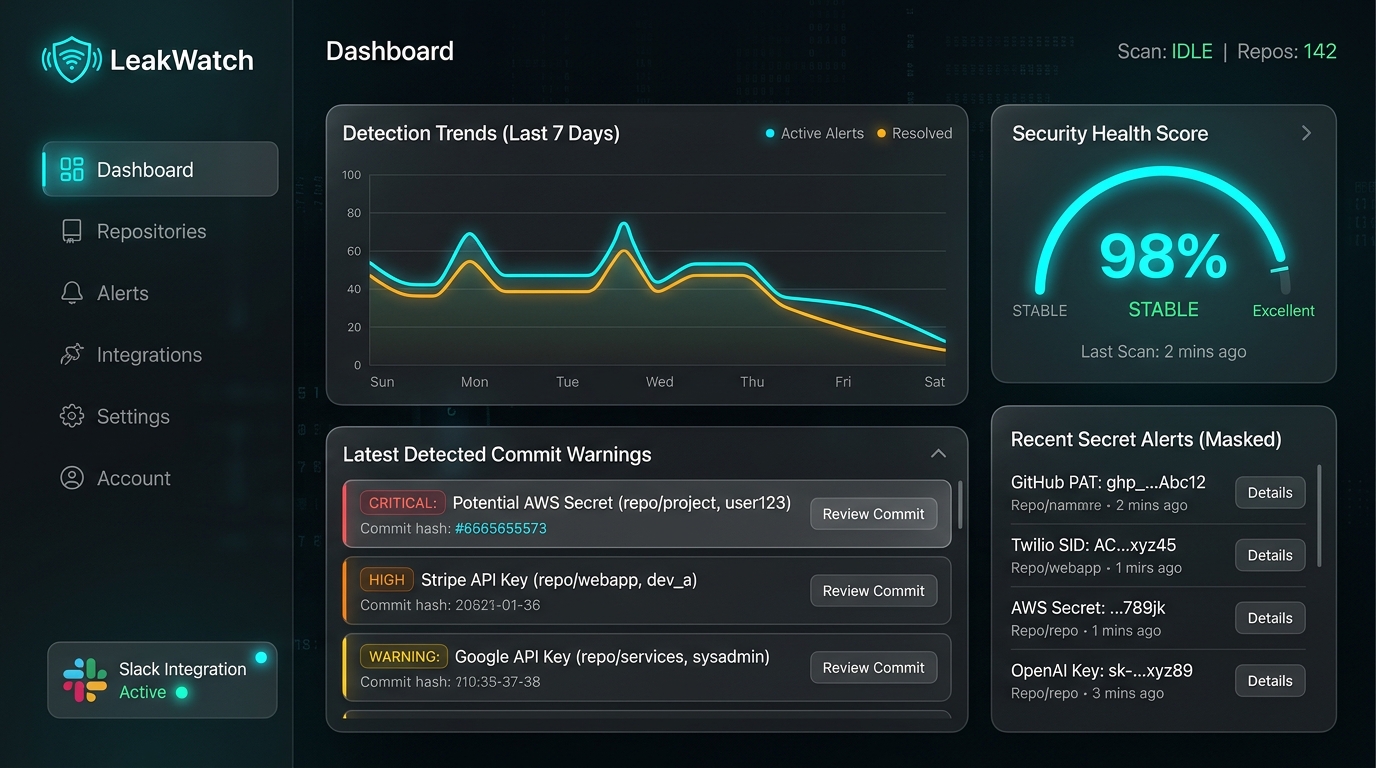Viewport: 1376px width, 768px height.
Task: Collapse the Latest Detected Commit Warnings panel
Action: [938, 454]
